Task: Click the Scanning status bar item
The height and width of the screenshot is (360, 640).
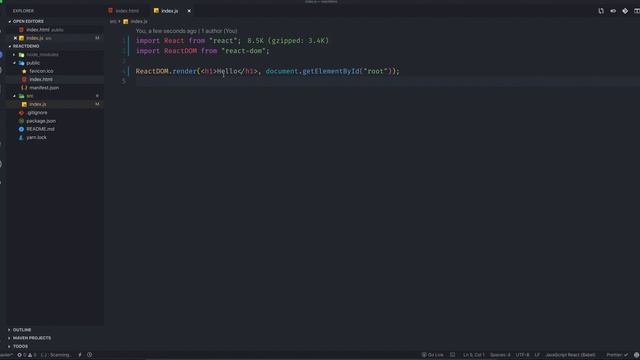Action: 57,355
